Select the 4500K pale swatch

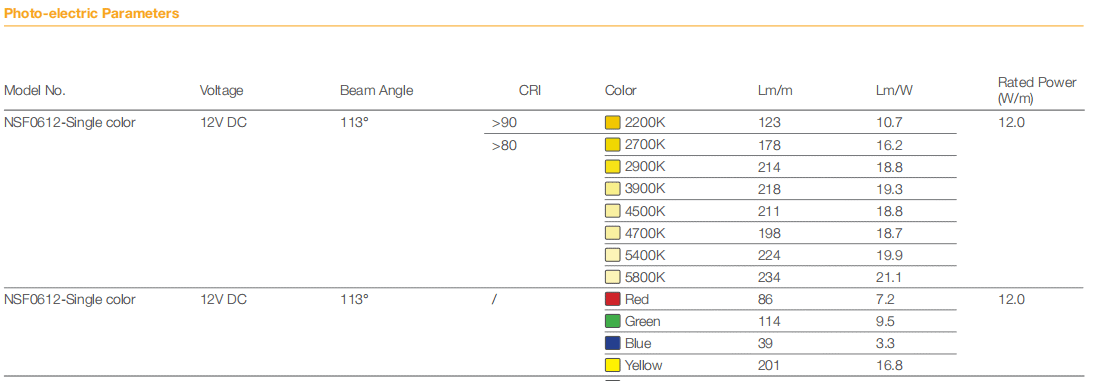[612, 211]
